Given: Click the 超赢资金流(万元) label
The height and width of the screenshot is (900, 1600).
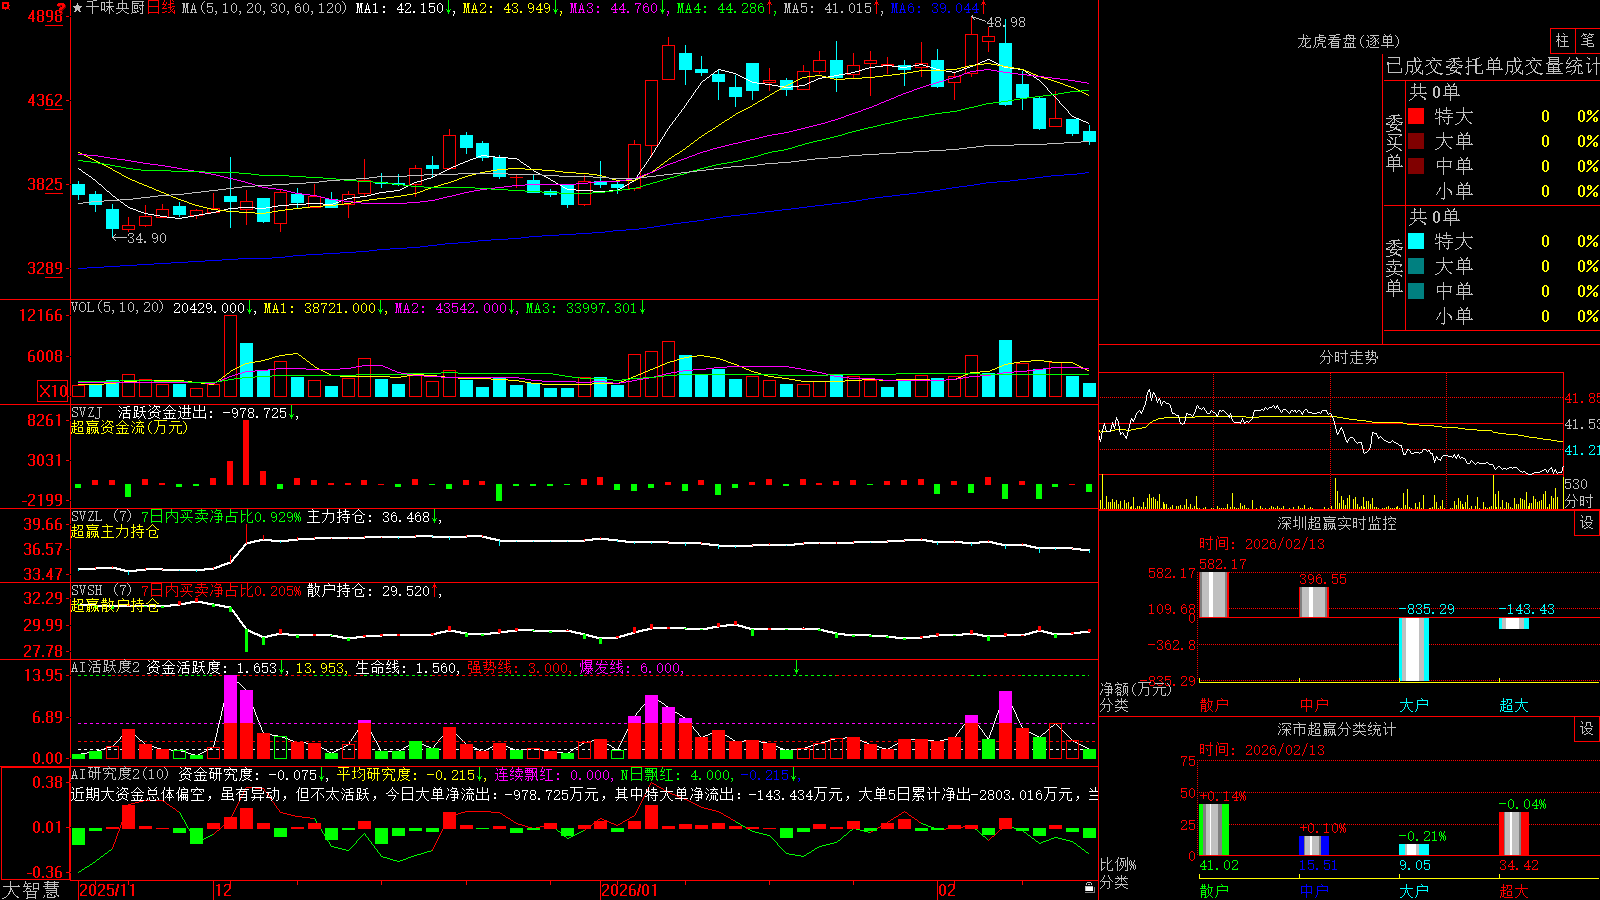Looking at the screenshot, I should (129, 427).
